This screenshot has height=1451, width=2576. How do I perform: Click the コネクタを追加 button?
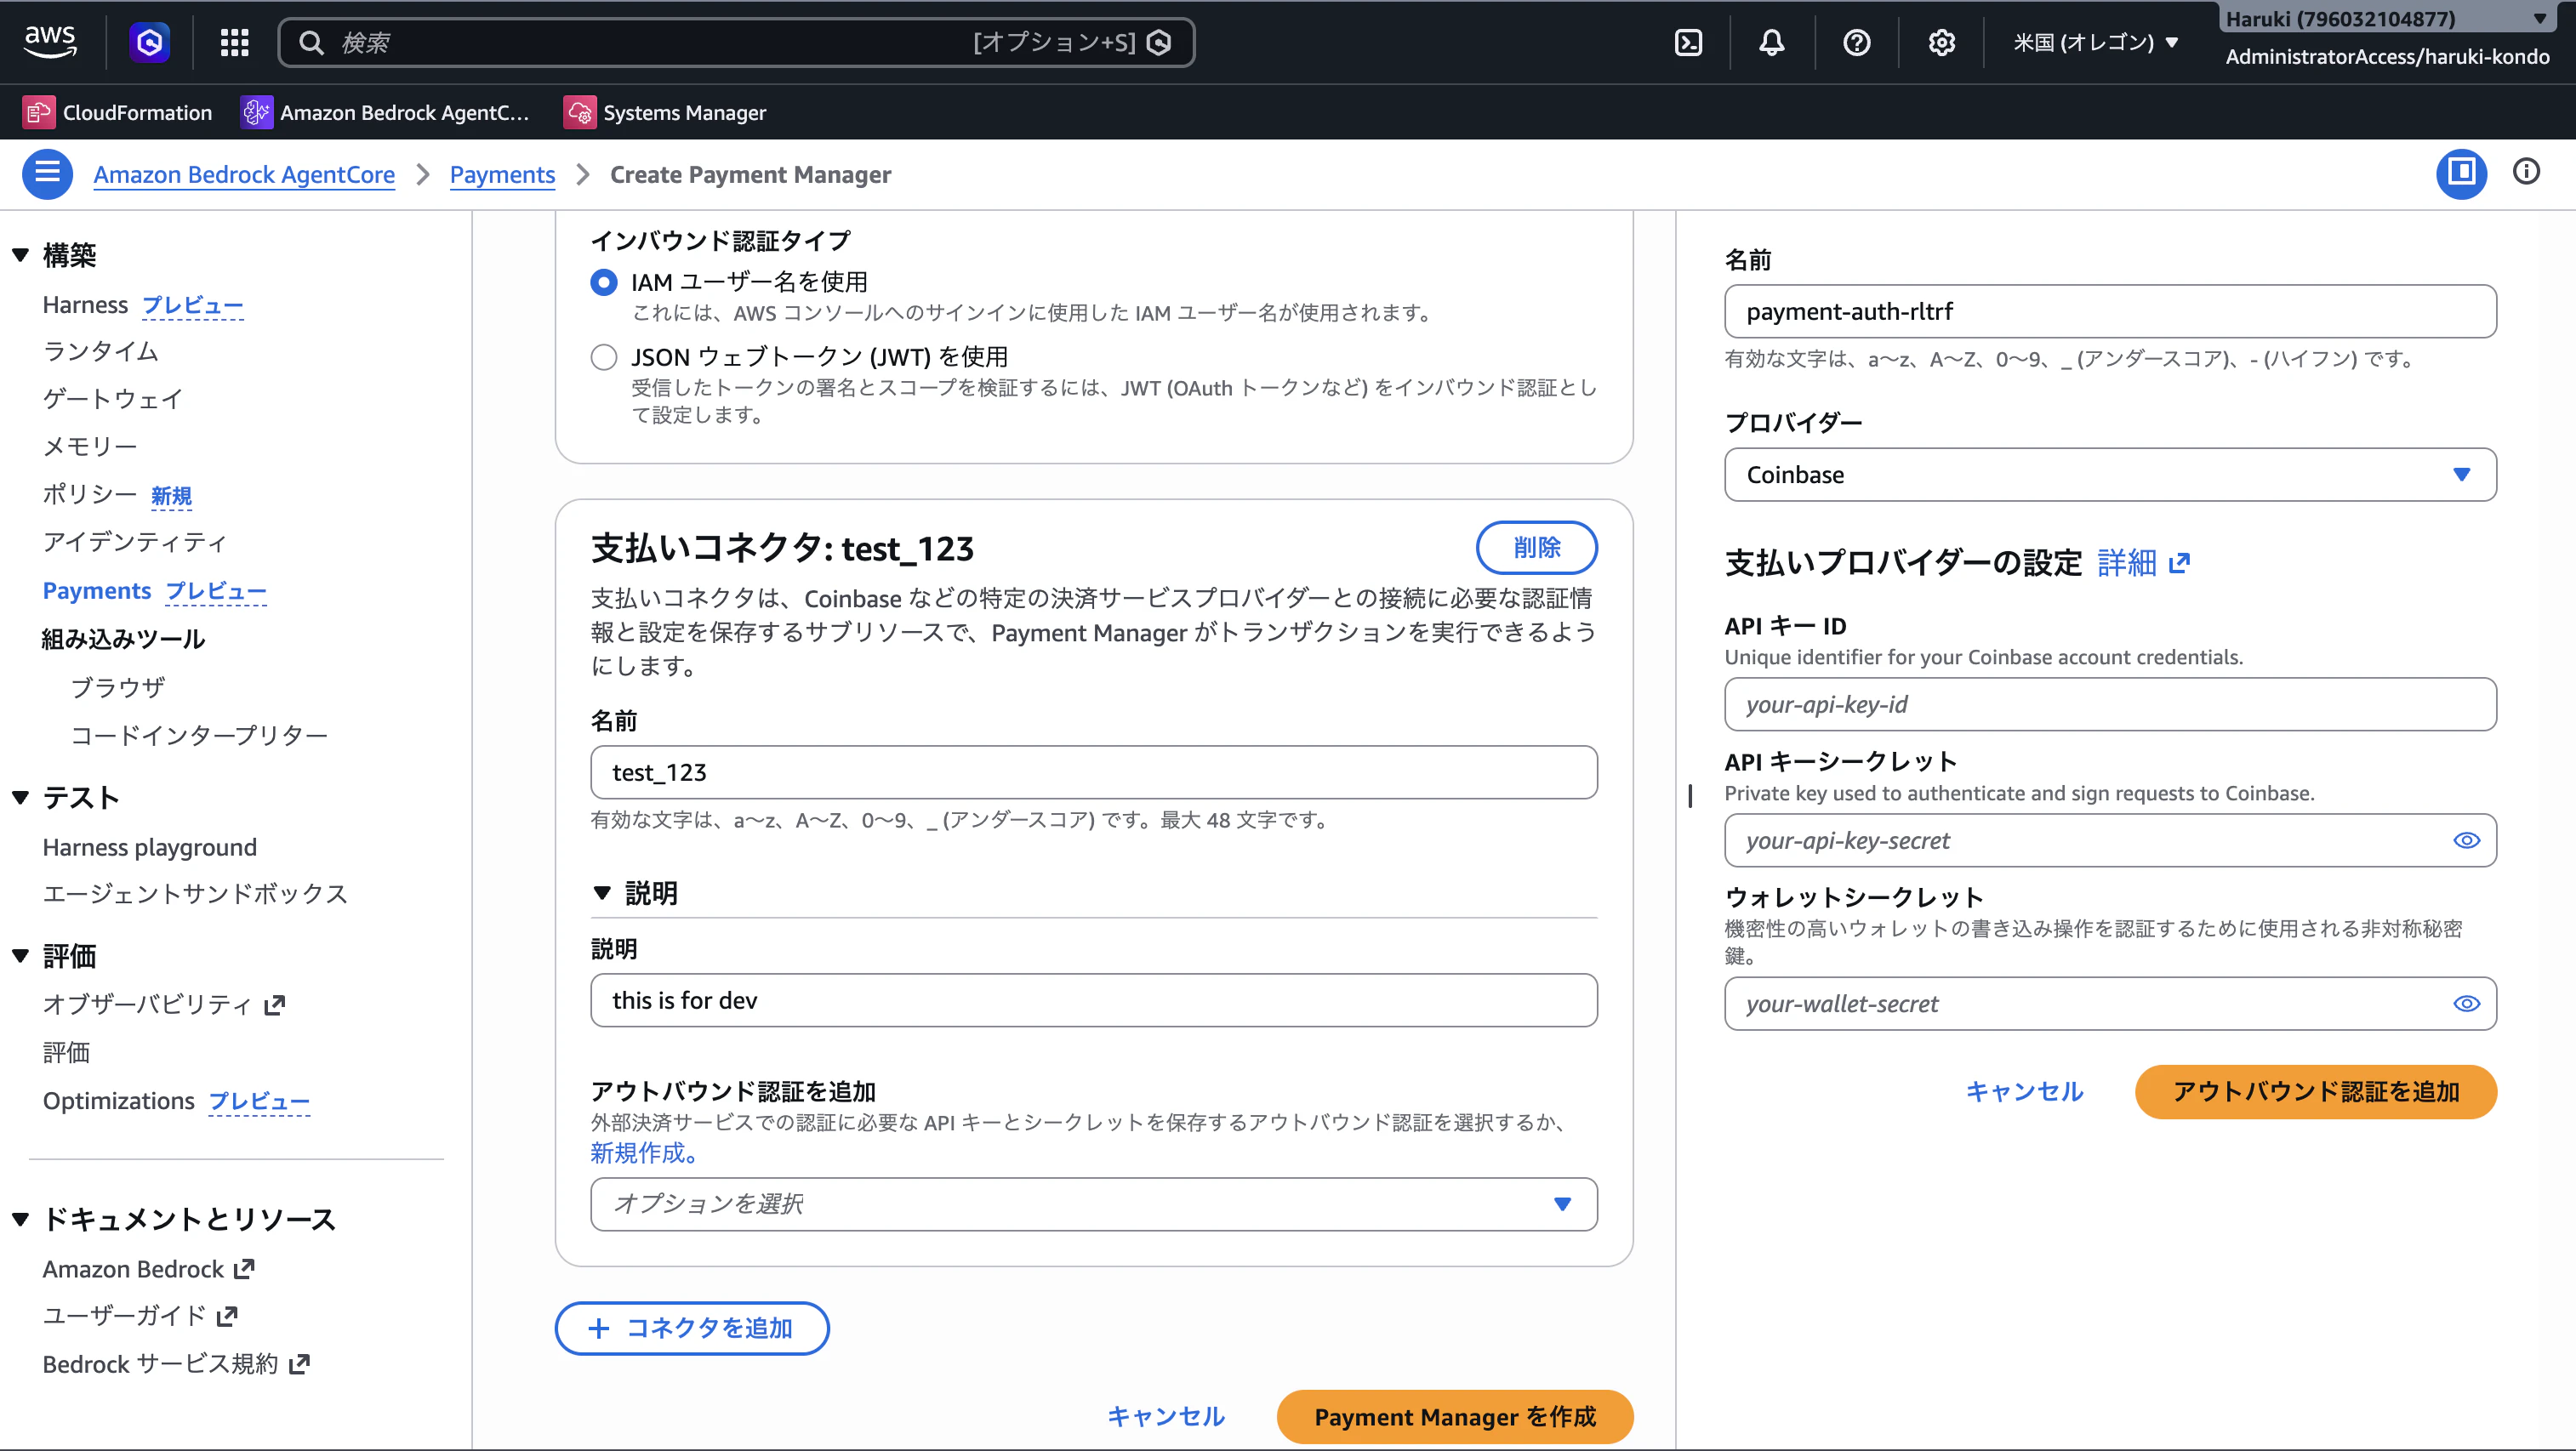692,1328
